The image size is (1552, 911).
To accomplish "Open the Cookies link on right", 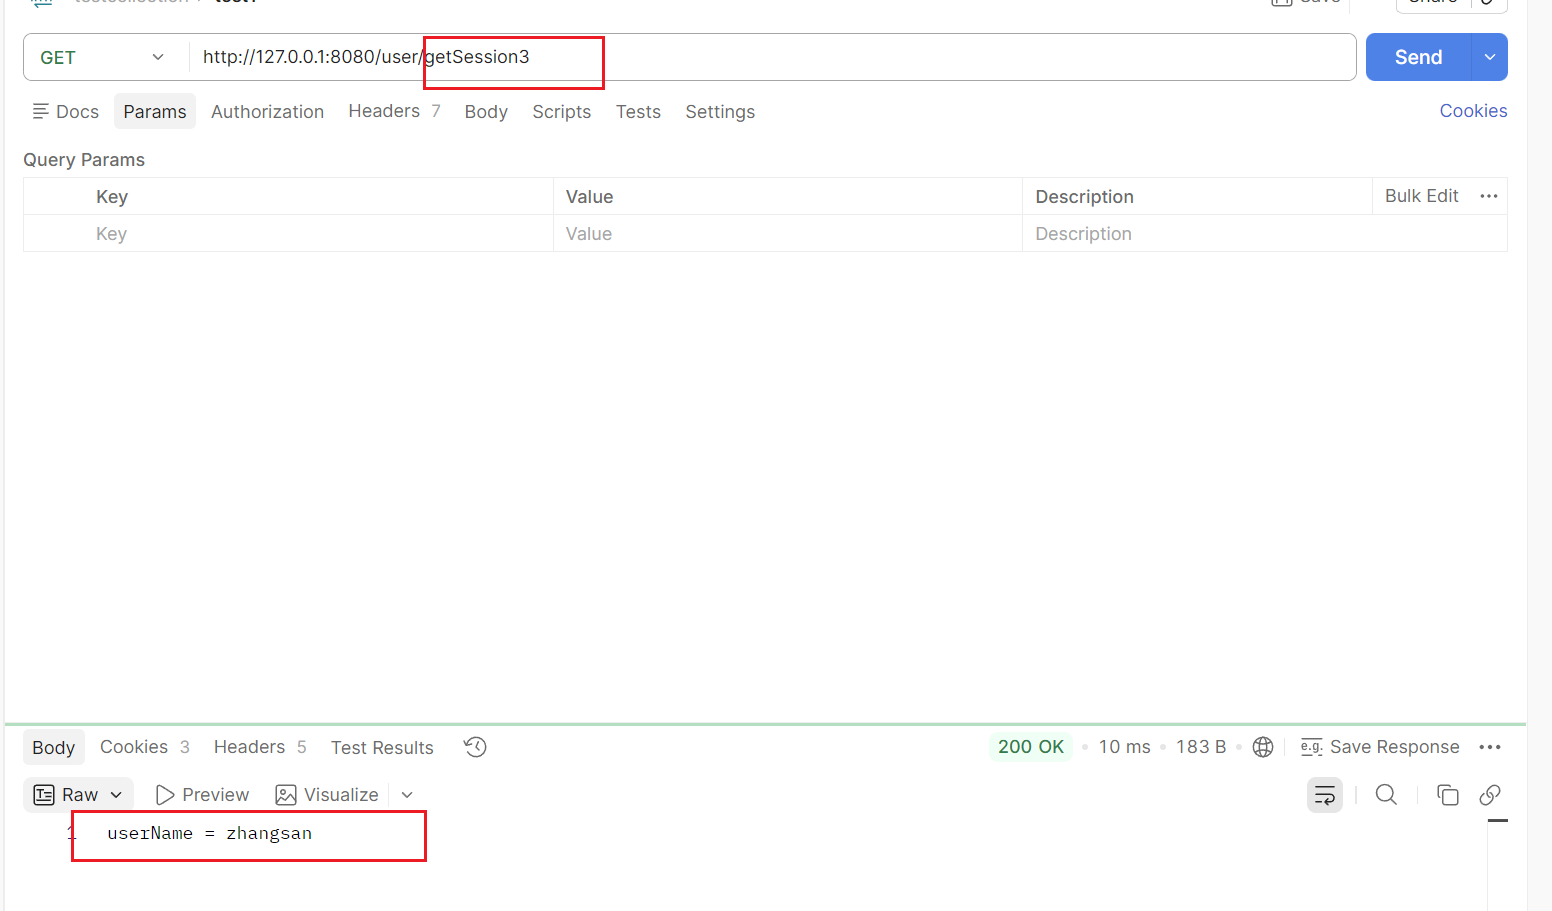I will pyautogui.click(x=1473, y=111).
